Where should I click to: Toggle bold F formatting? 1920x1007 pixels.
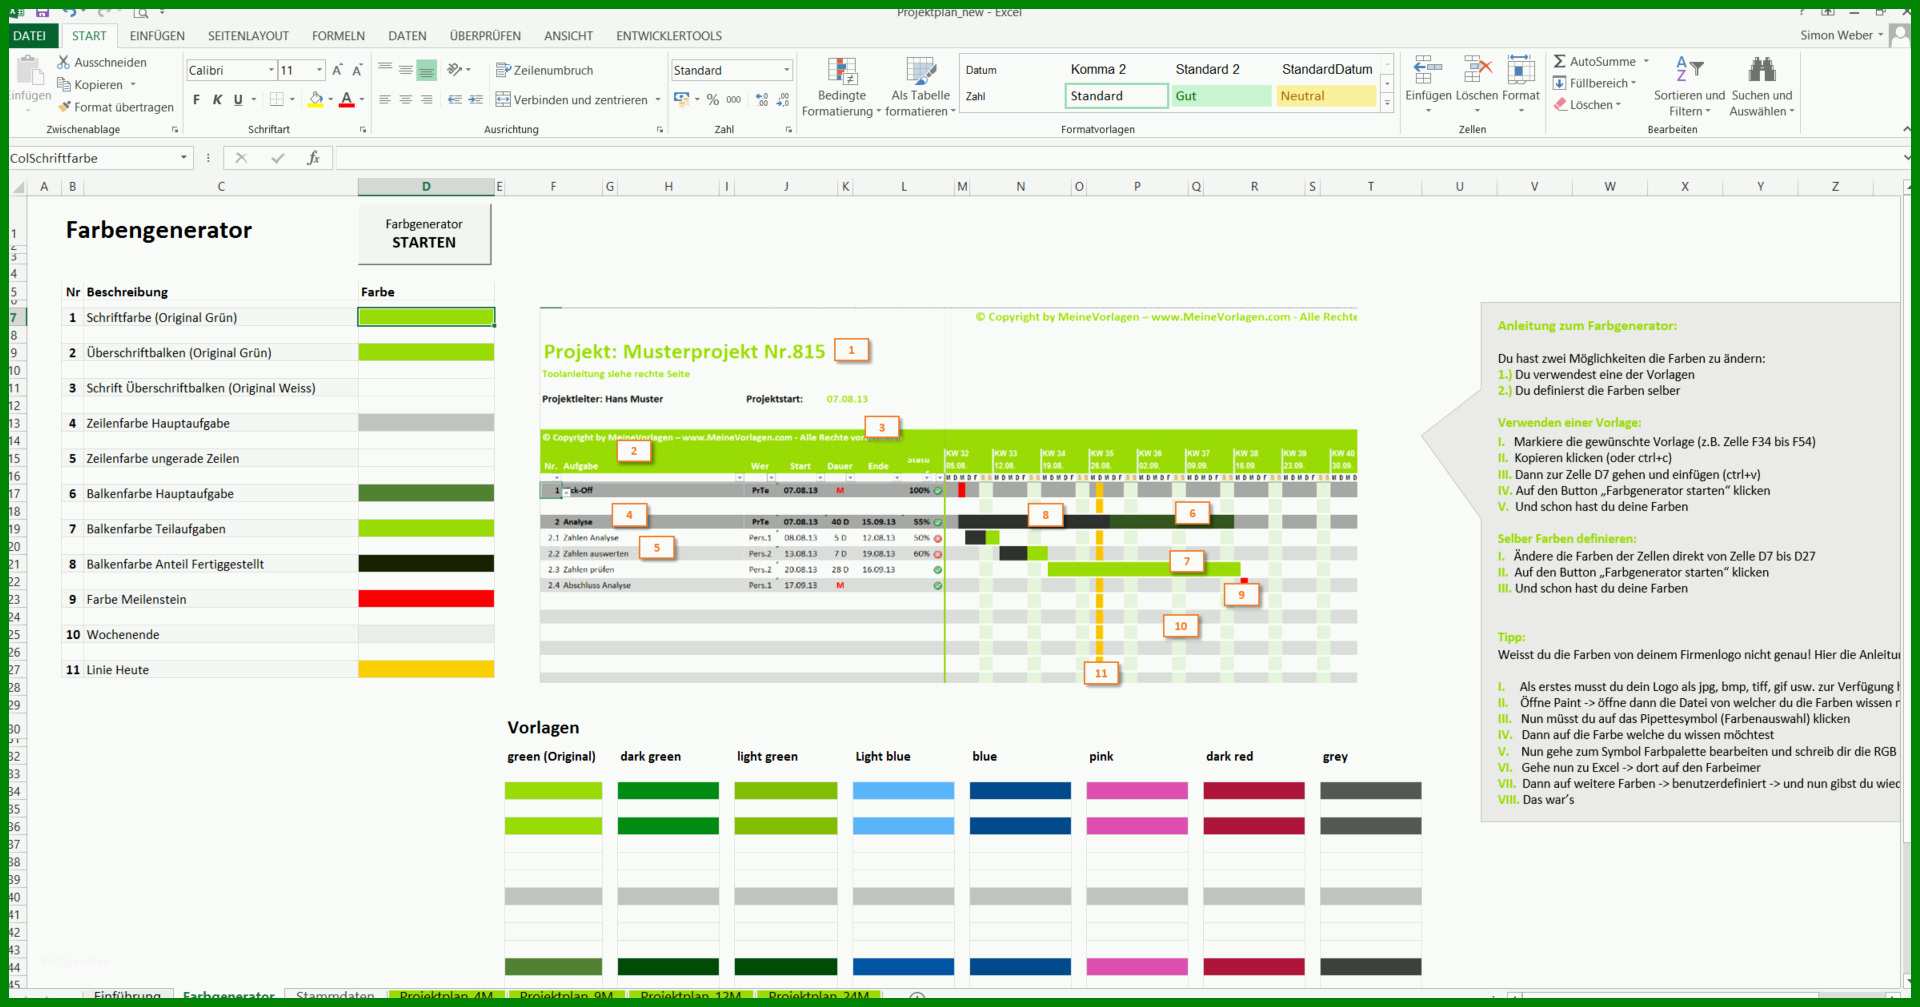point(196,99)
